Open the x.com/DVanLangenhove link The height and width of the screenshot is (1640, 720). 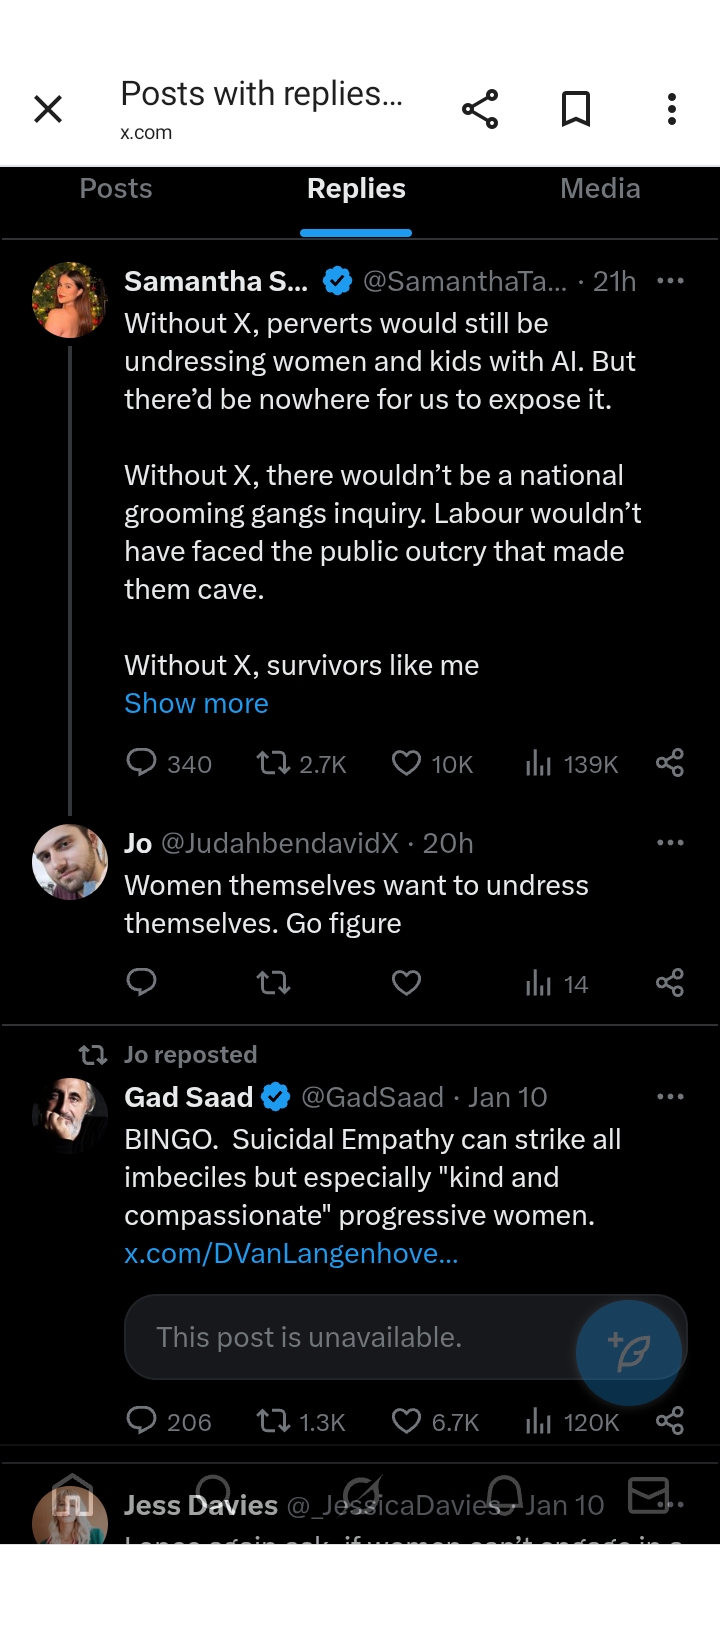pos(291,1253)
